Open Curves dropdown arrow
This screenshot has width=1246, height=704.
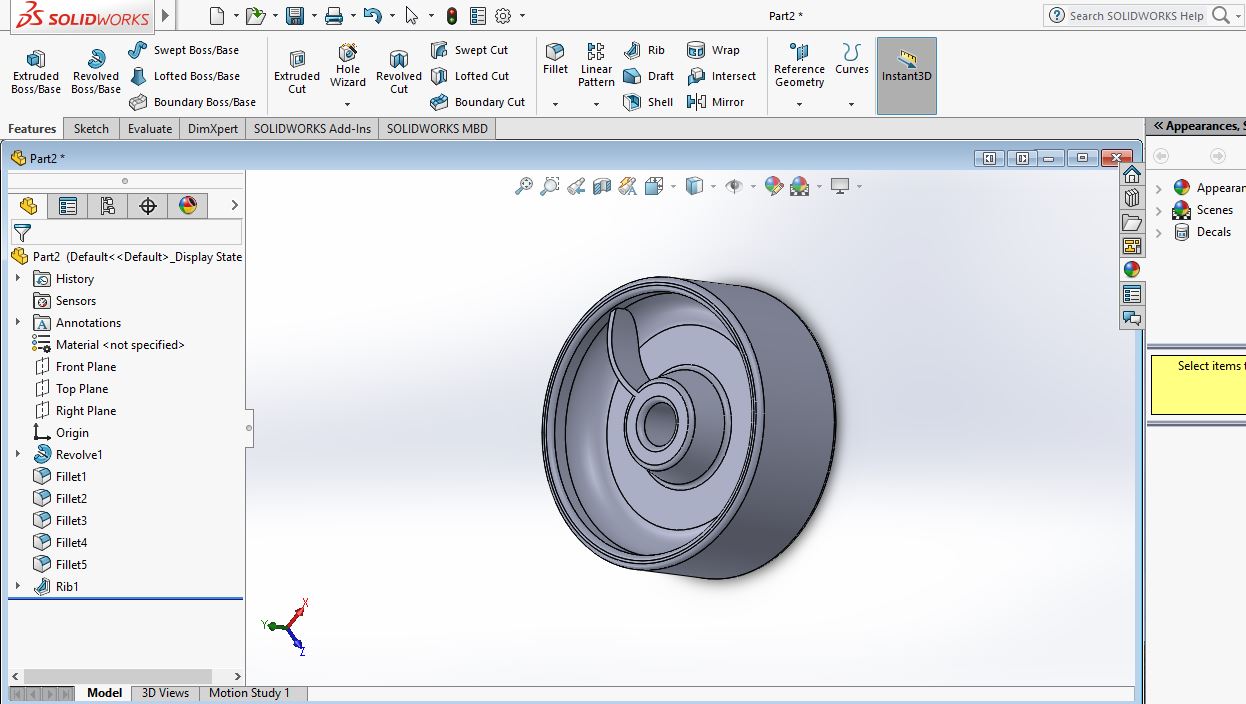click(x=852, y=104)
